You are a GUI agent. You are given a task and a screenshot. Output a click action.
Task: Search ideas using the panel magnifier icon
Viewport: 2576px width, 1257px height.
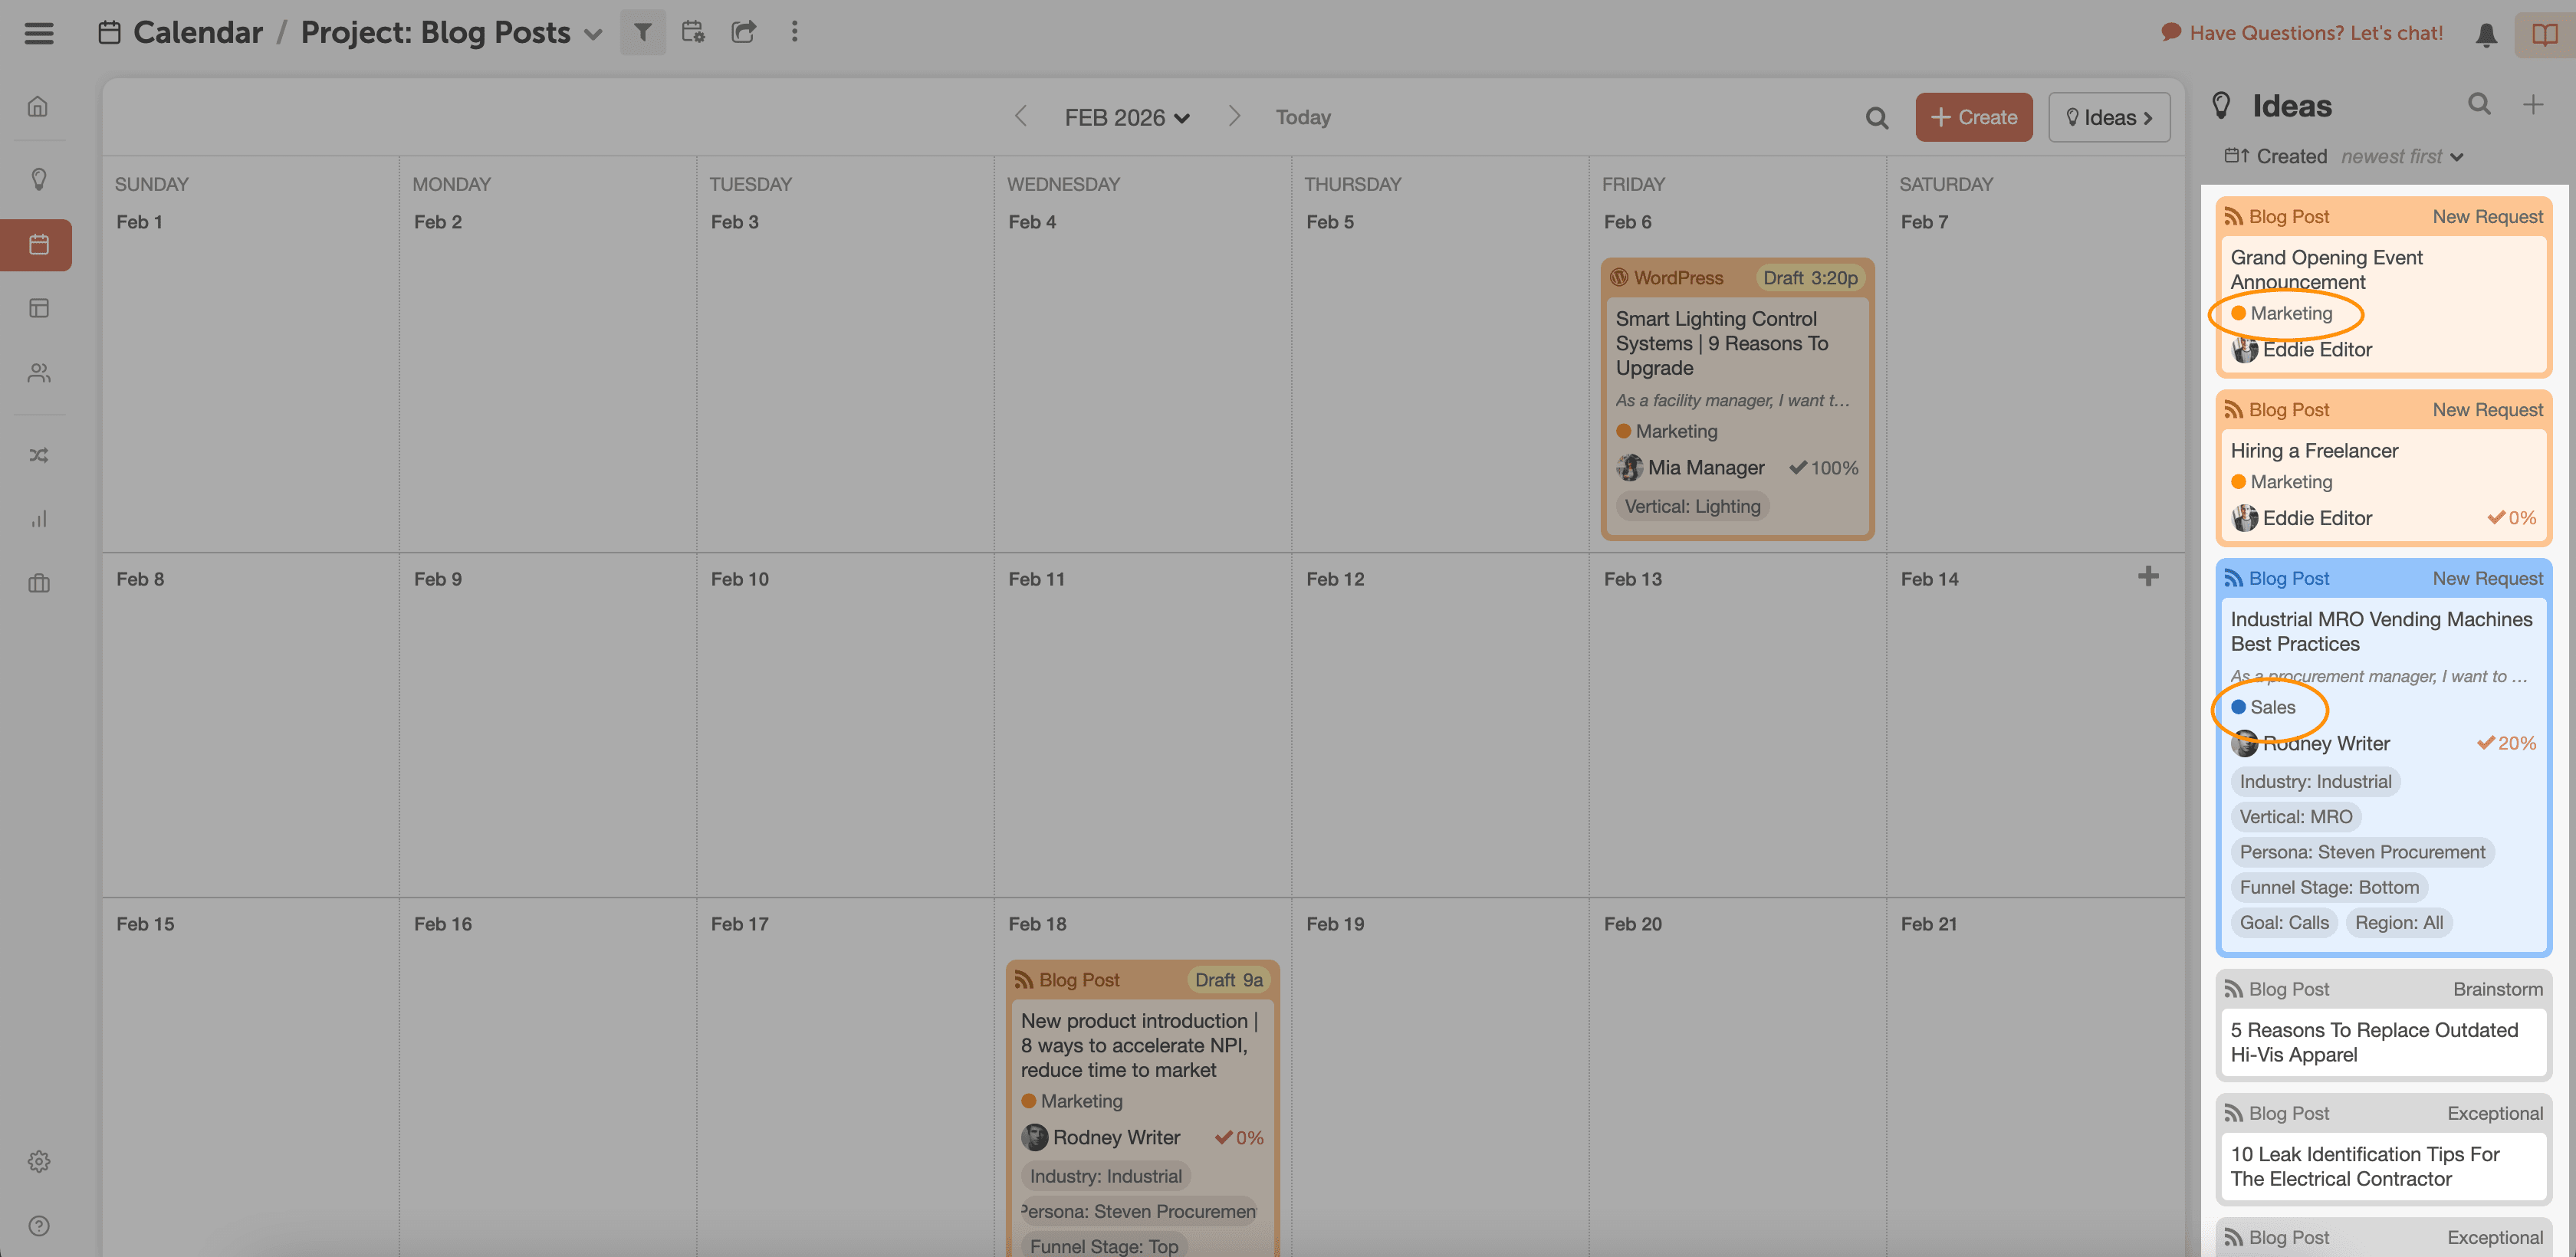point(2479,104)
